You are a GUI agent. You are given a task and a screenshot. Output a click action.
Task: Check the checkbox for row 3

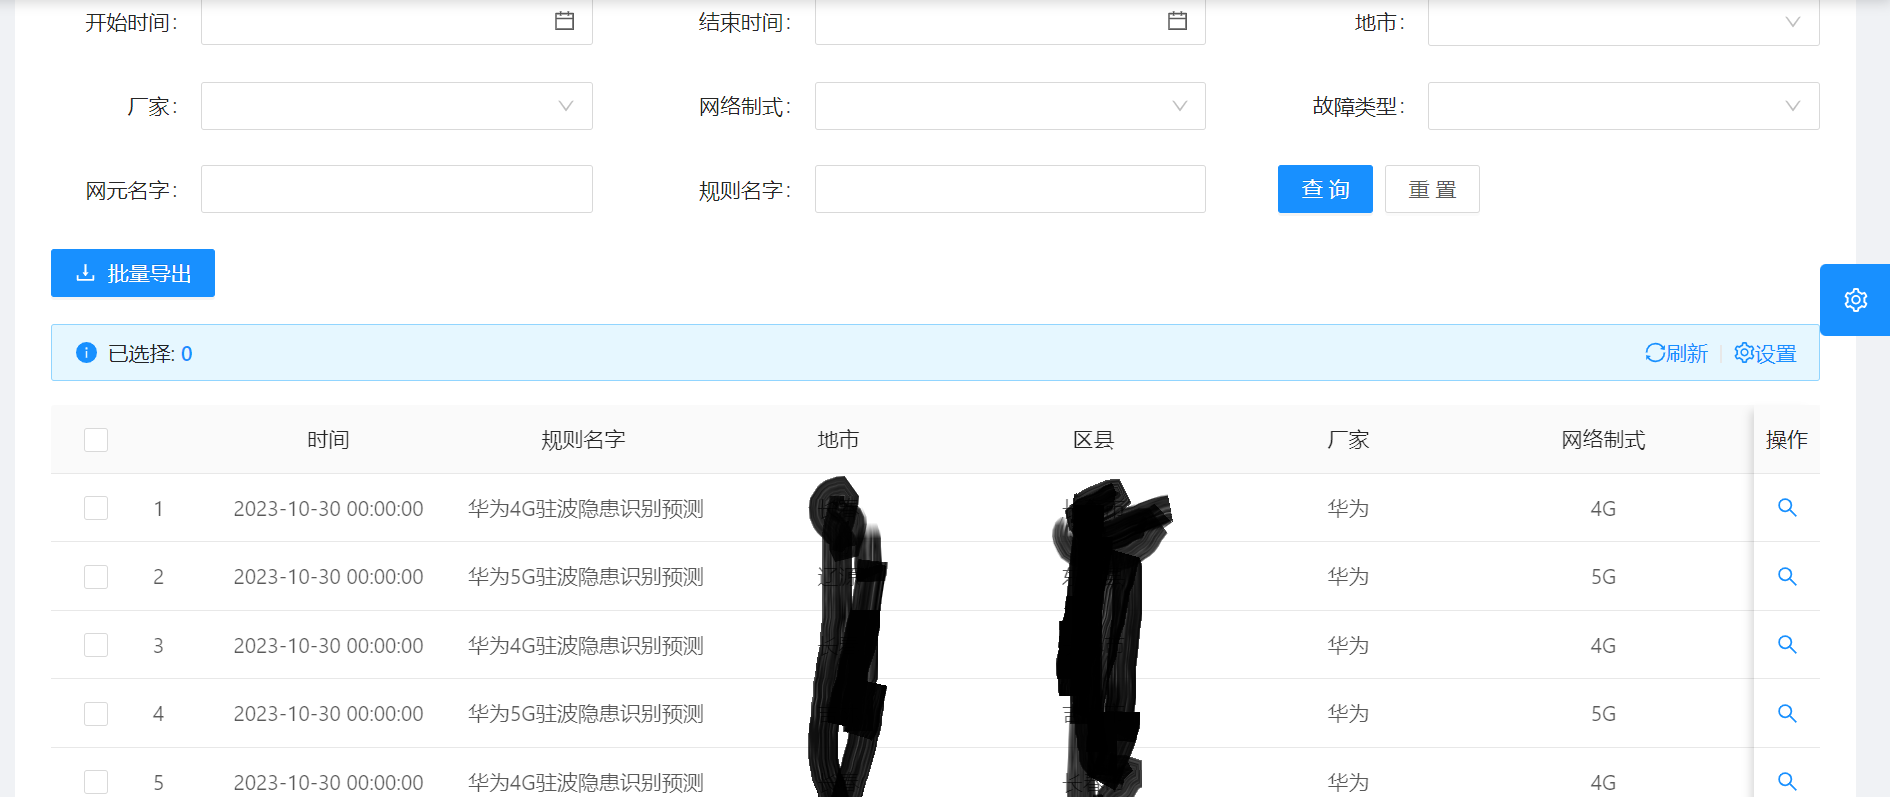coord(96,645)
